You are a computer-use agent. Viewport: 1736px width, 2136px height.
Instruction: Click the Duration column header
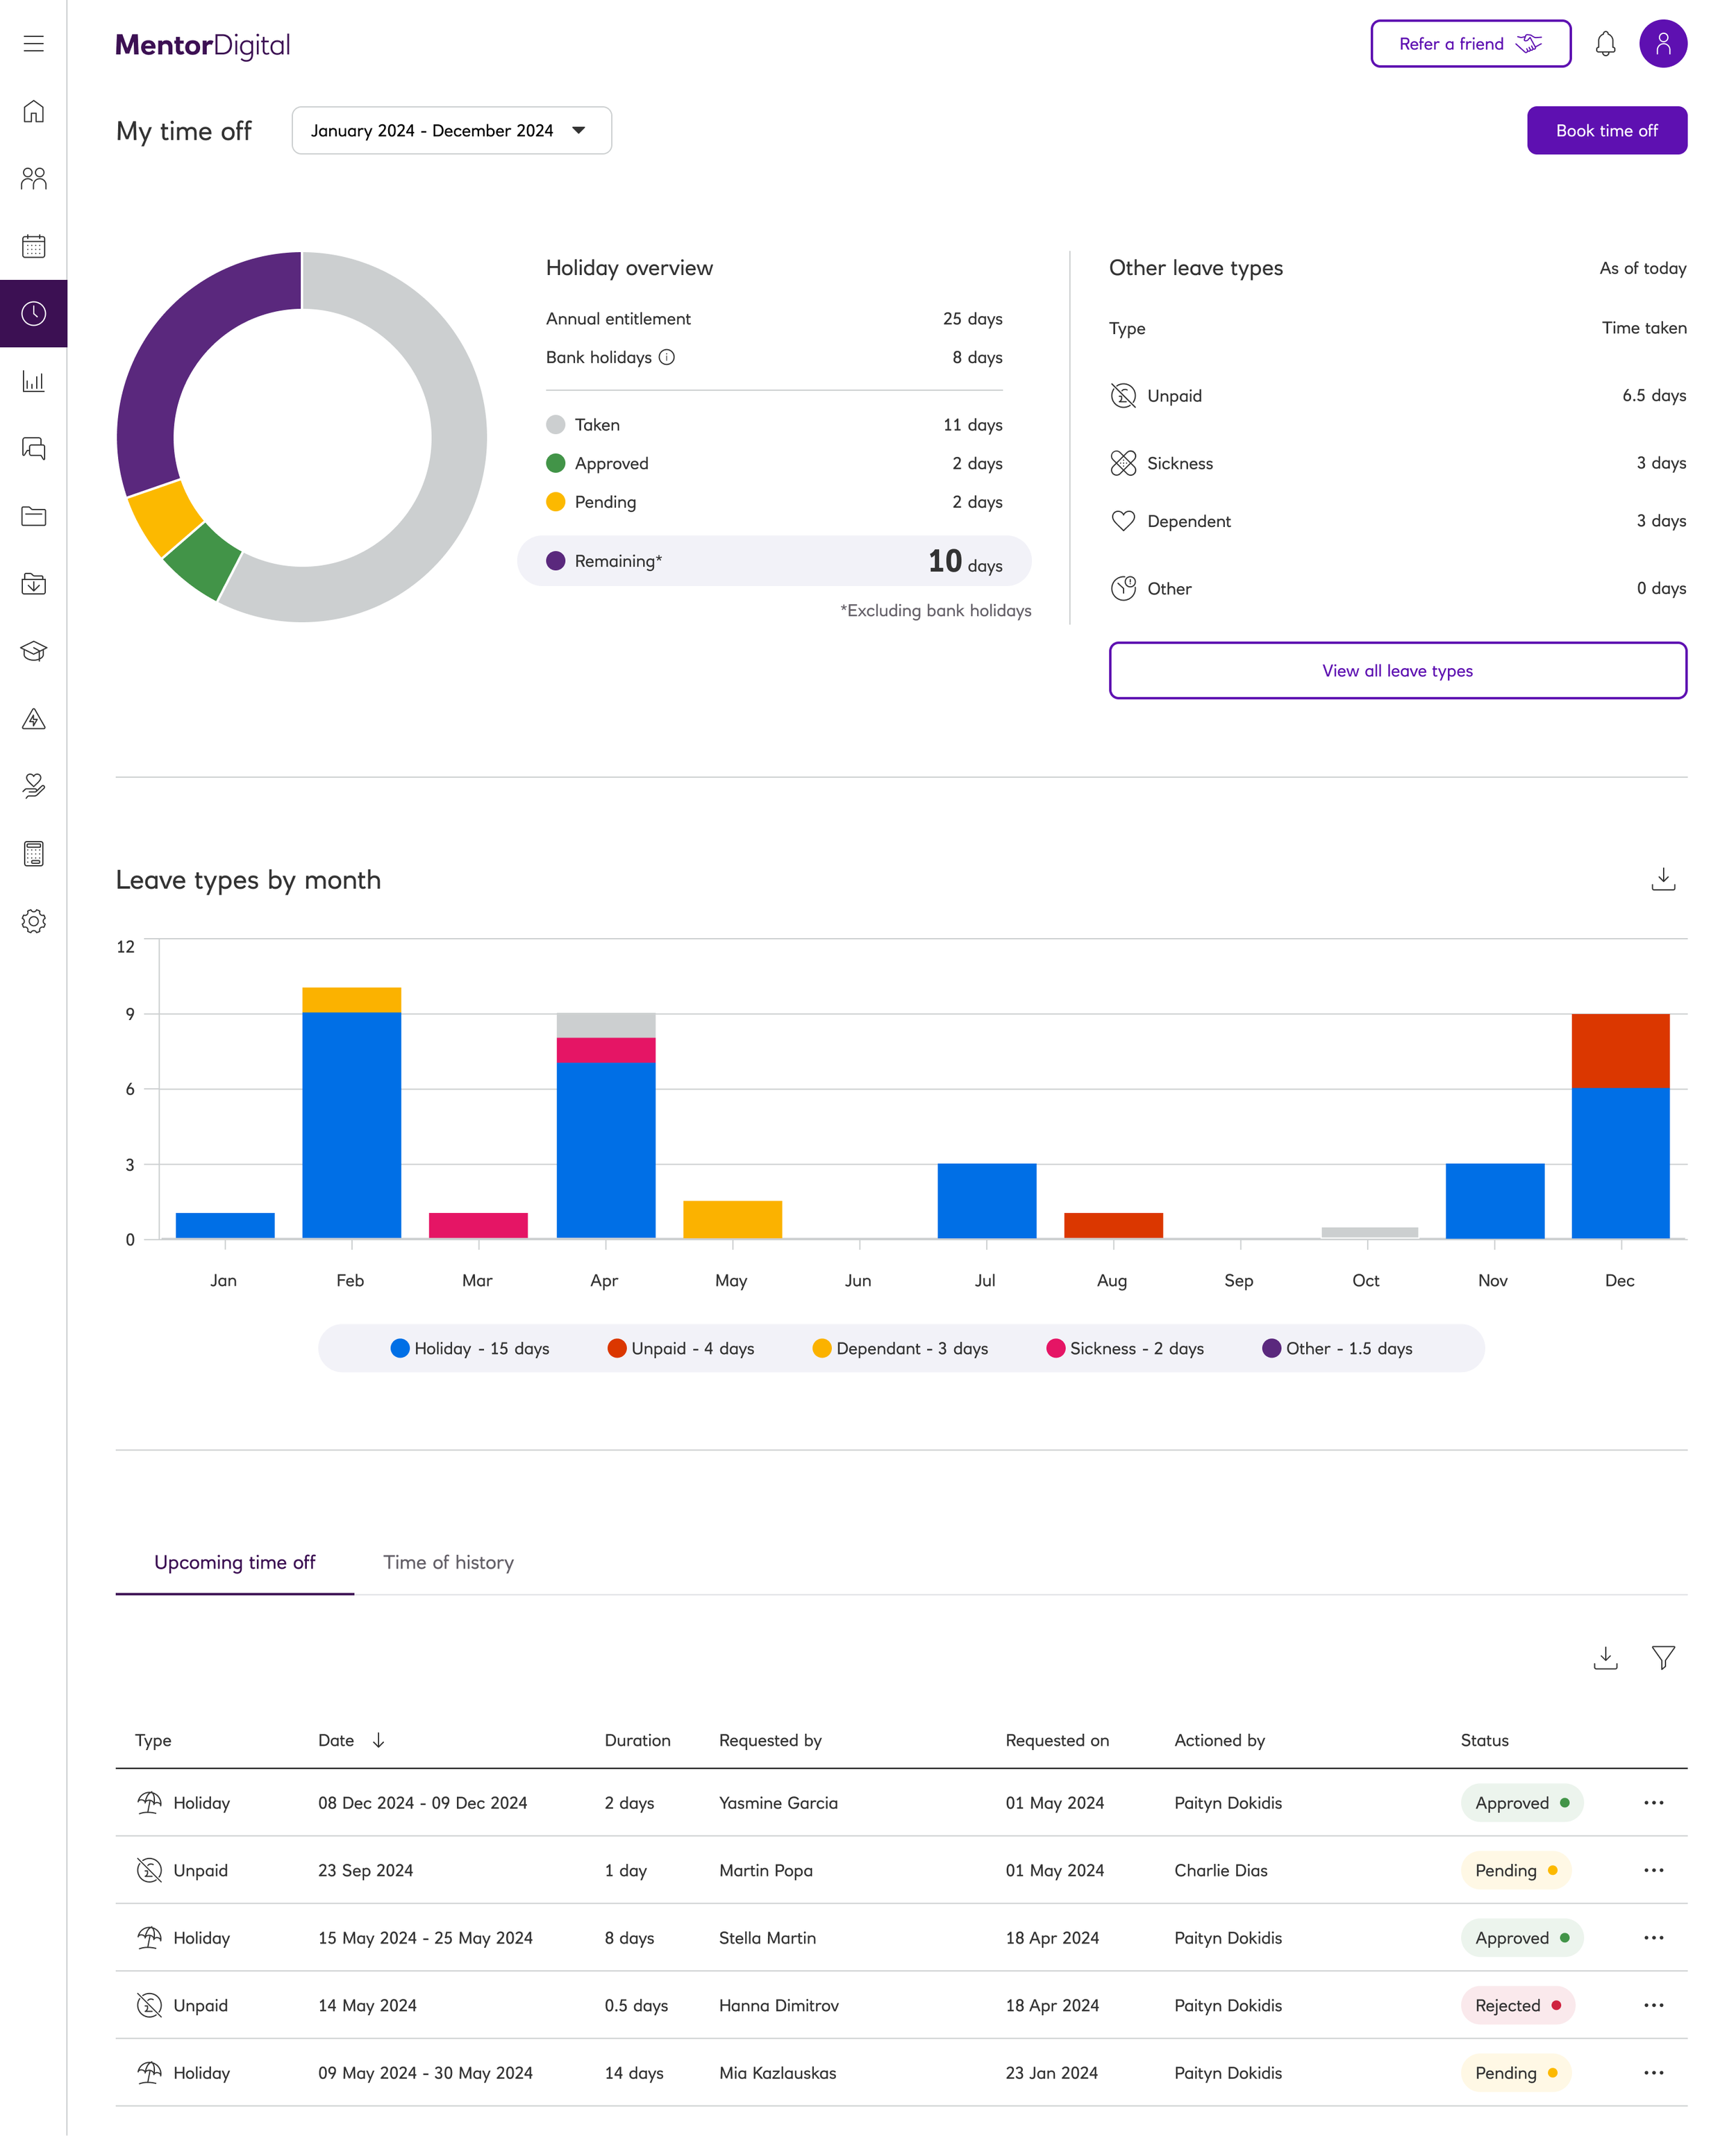[x=637, y=1740]
